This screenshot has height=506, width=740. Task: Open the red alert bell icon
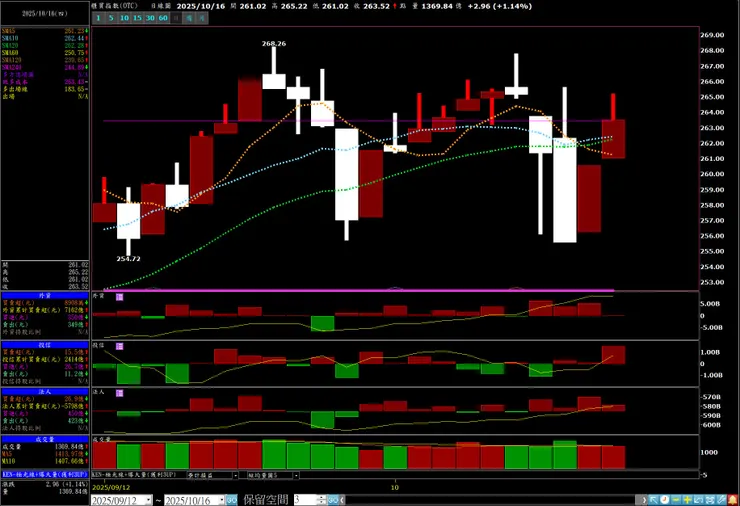pos(732,499)
